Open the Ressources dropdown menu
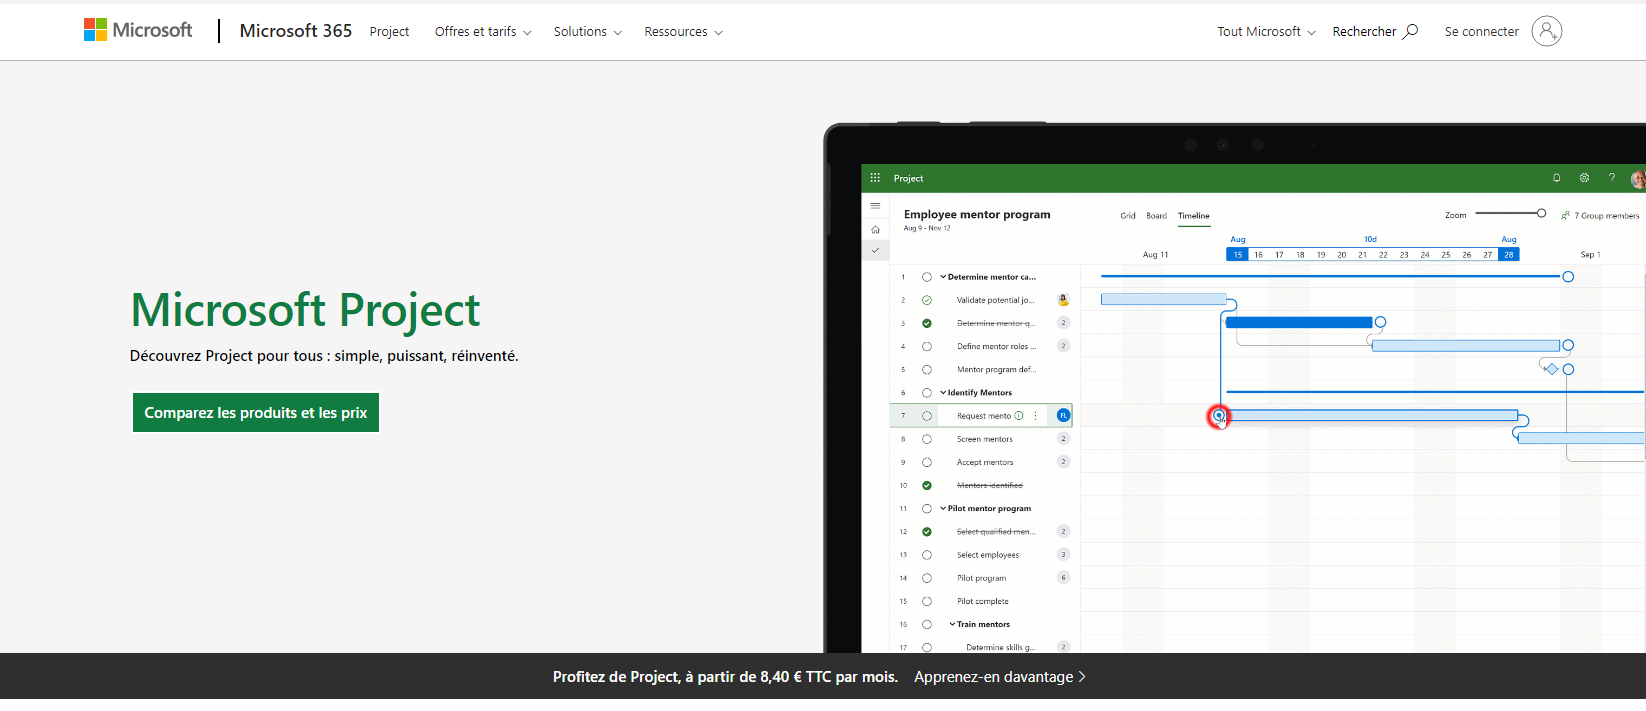This screenshot has height=711, width=1646. [683, 32]
